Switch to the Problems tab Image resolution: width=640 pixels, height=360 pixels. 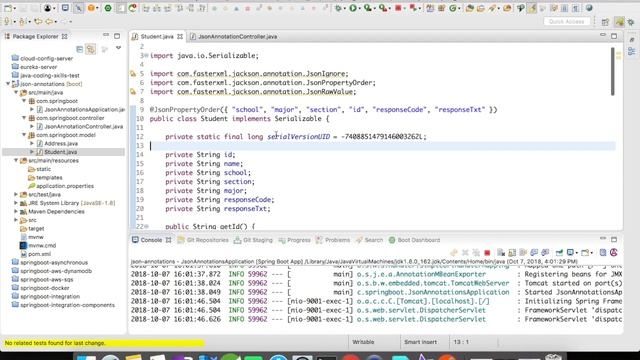click(333, 240)
